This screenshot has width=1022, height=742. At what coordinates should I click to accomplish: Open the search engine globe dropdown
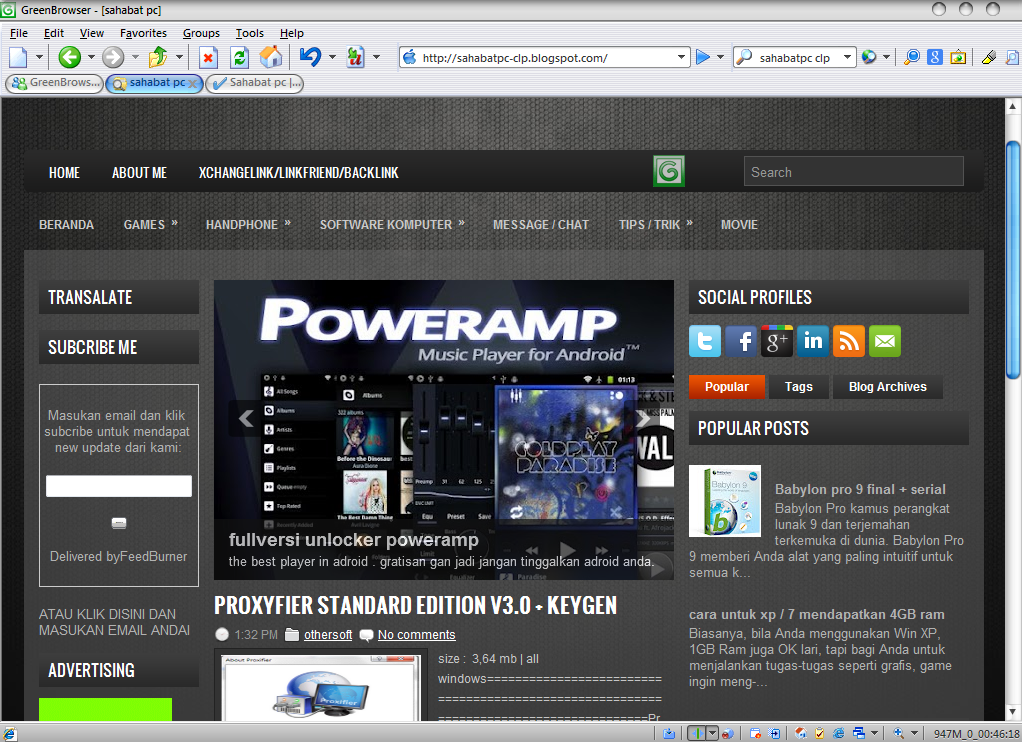pos(886,57)
